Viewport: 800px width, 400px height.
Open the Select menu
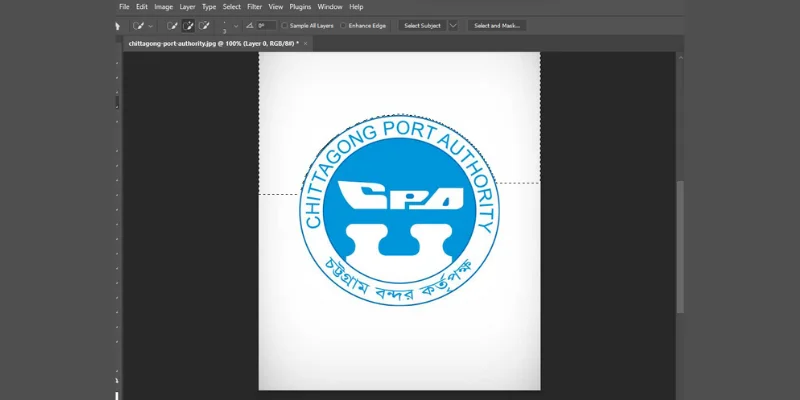232,7
